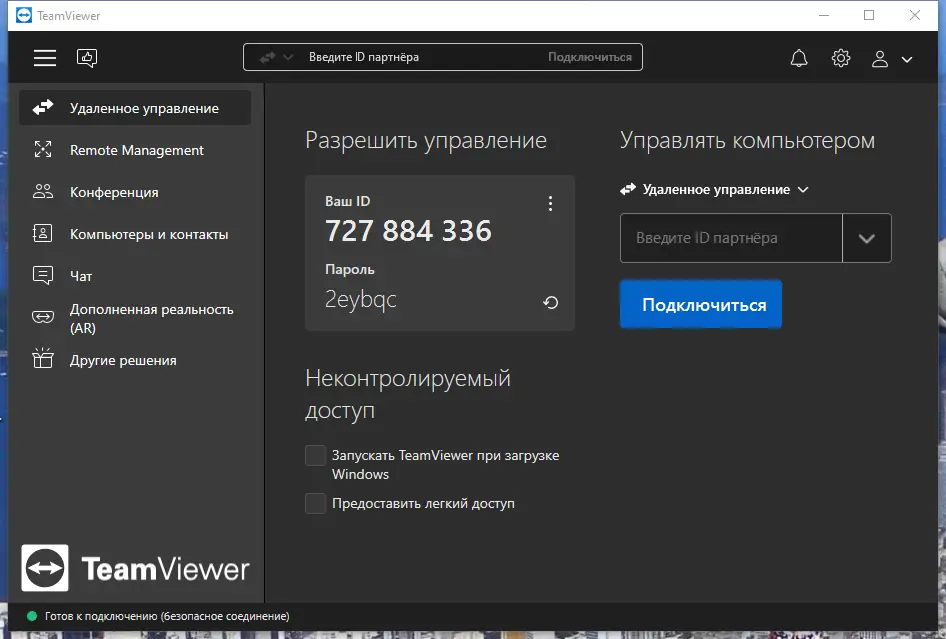Check Предоставить легкий доступ
Viewport: 946px width, 639px height.
(315, 503)
